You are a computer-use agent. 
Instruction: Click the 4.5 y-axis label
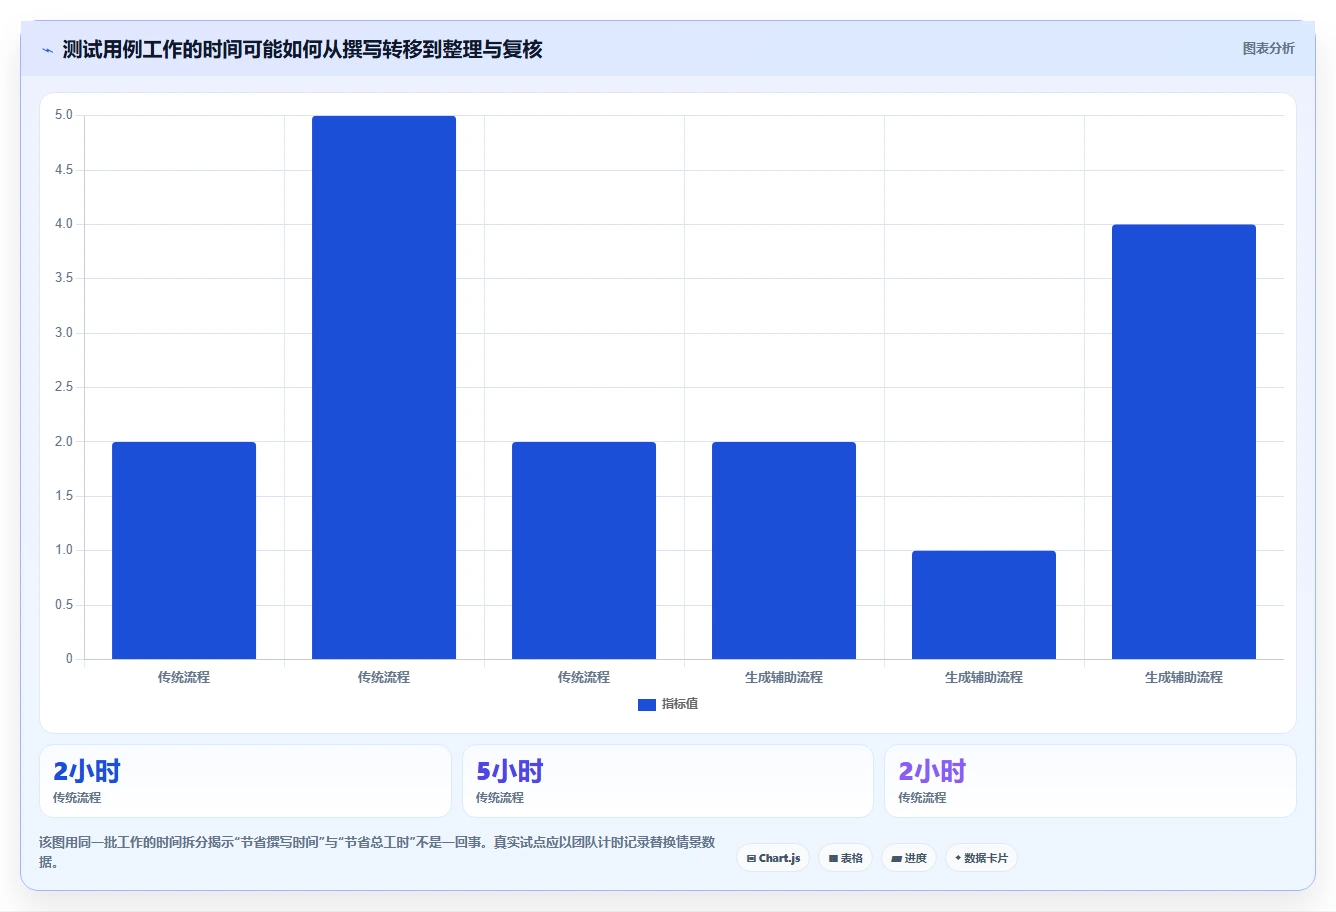point(64,170)
